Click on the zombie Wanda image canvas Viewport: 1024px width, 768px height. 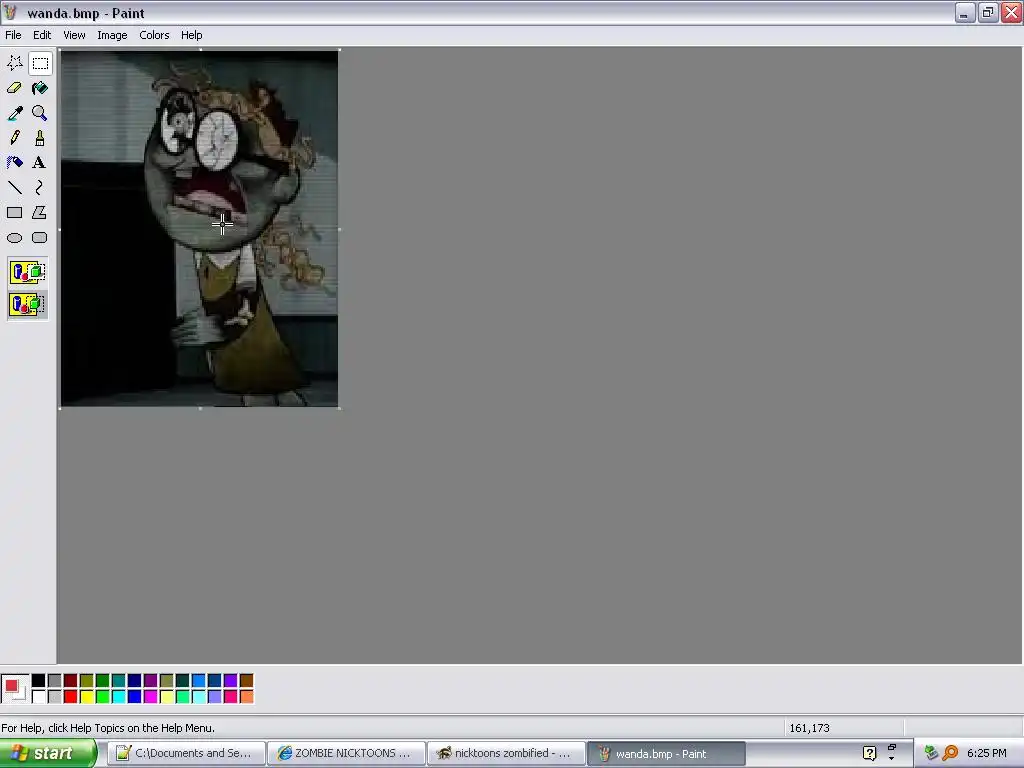(x=199, y=229)
